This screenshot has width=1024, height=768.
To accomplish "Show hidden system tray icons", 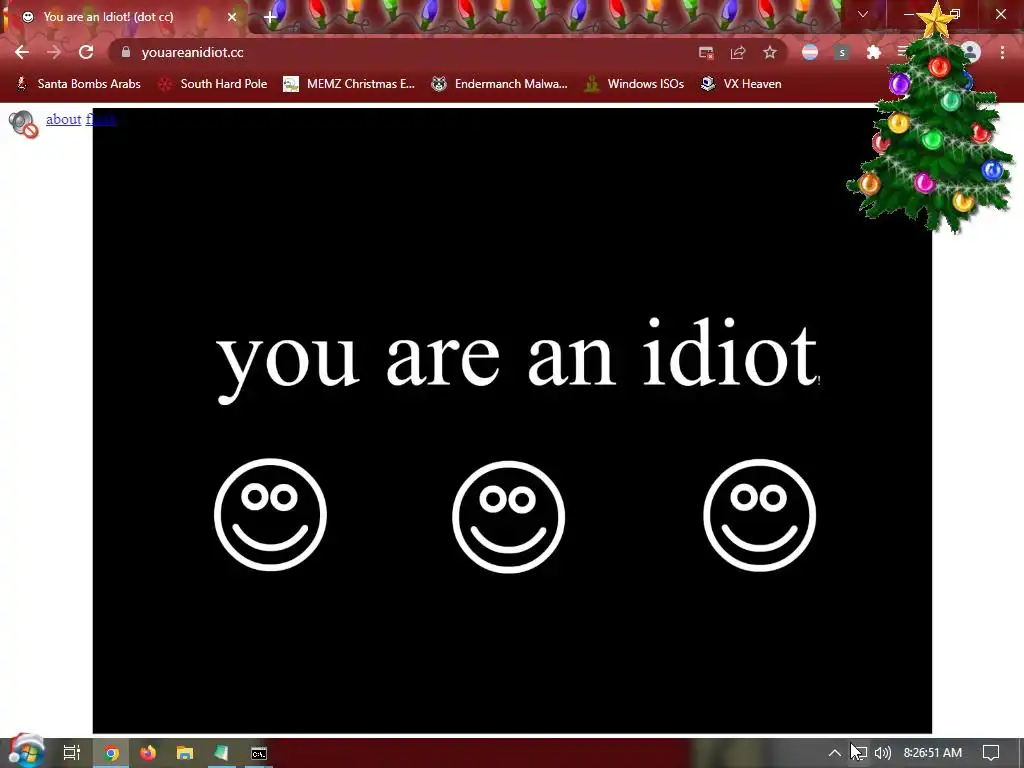I will tap(835, 753).
